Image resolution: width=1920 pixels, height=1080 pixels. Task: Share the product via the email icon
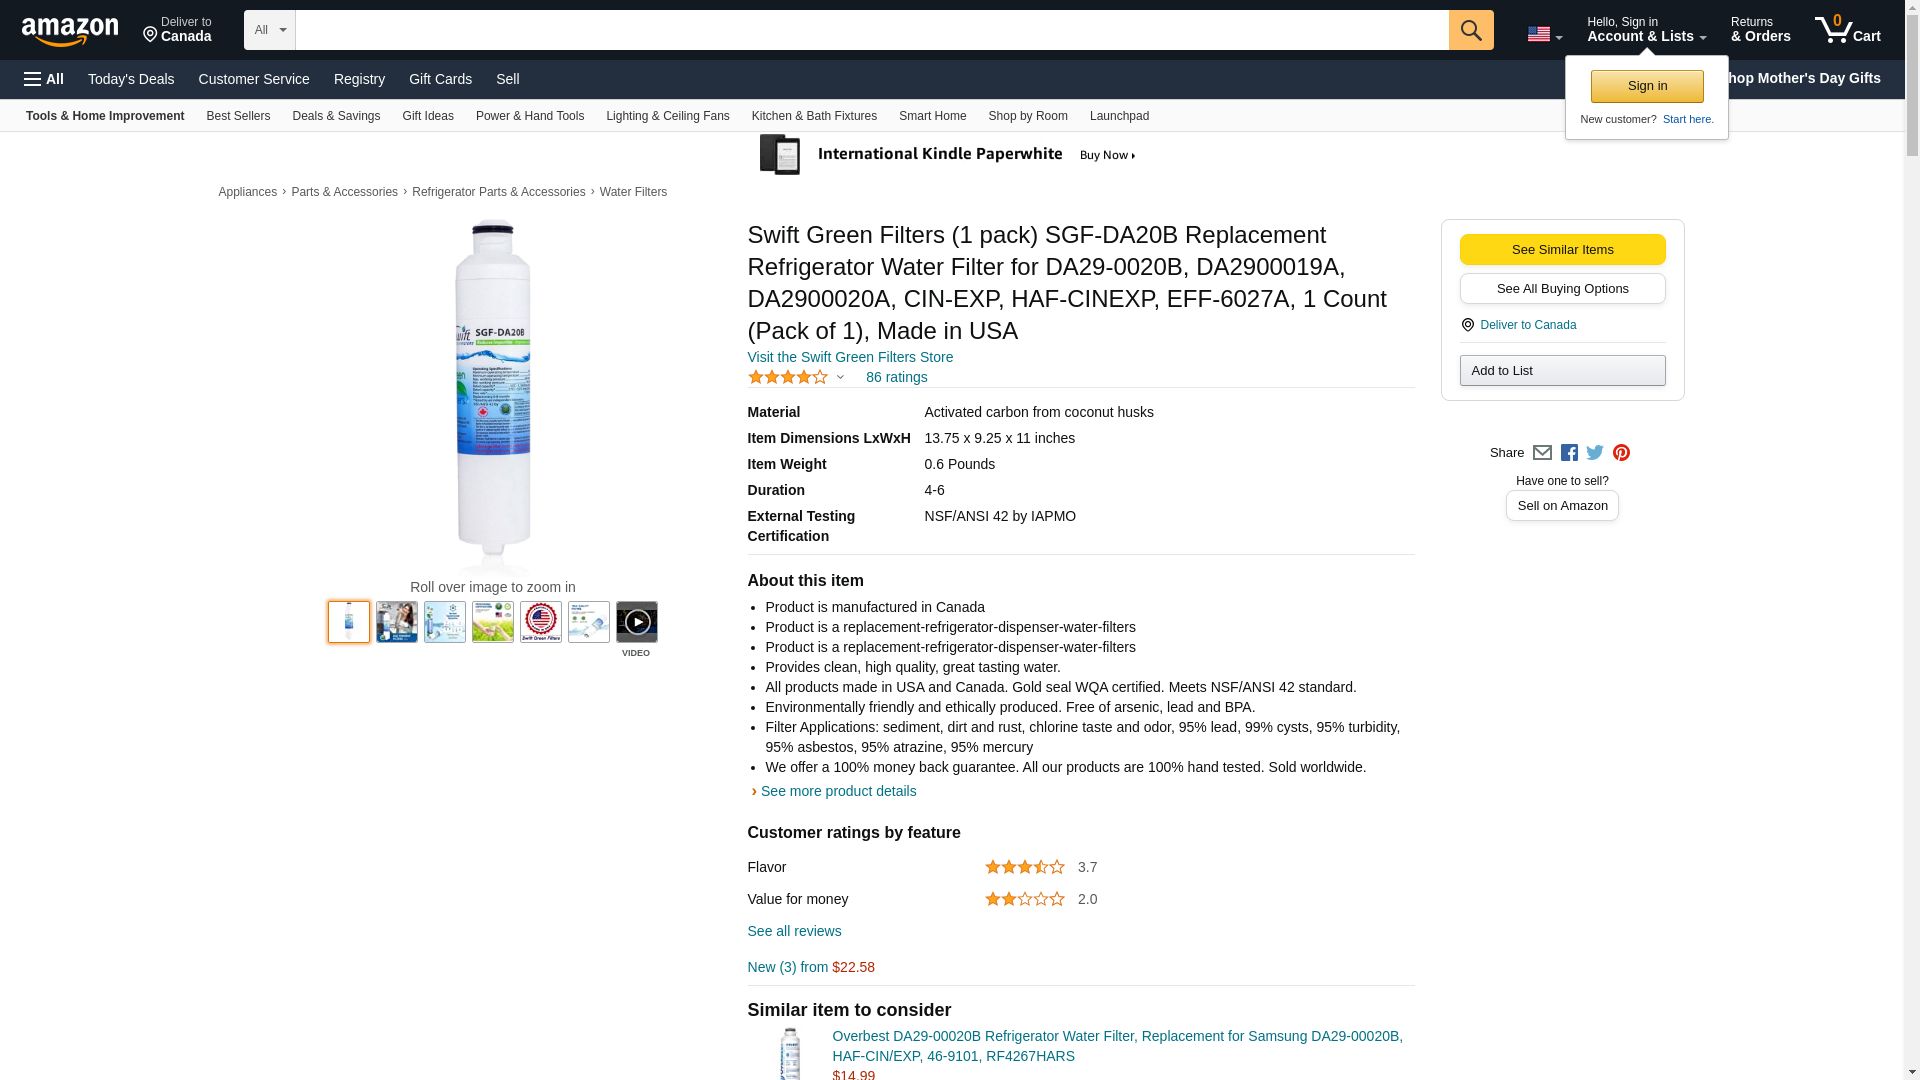[x=1542, y=453]
